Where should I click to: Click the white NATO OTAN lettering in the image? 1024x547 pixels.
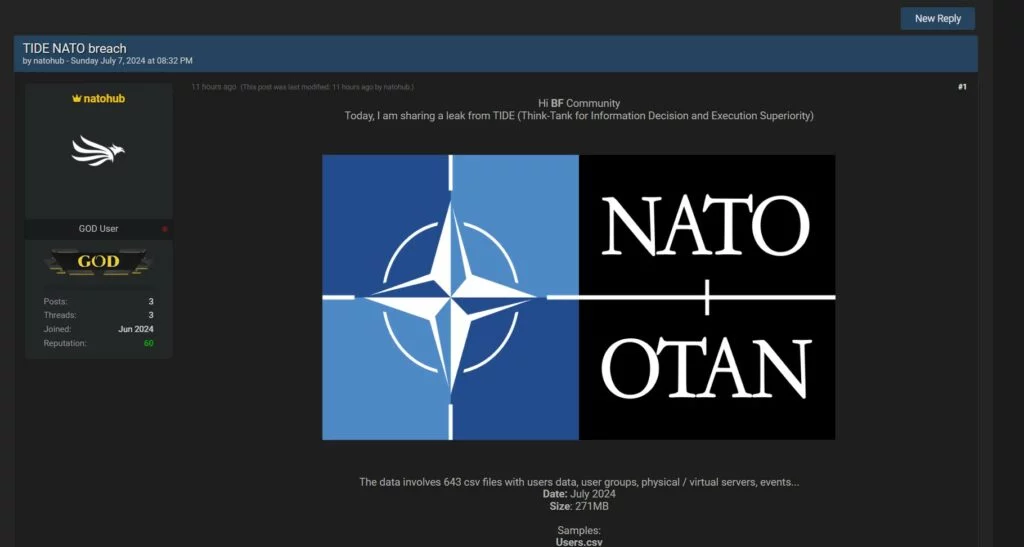(707, 297)
